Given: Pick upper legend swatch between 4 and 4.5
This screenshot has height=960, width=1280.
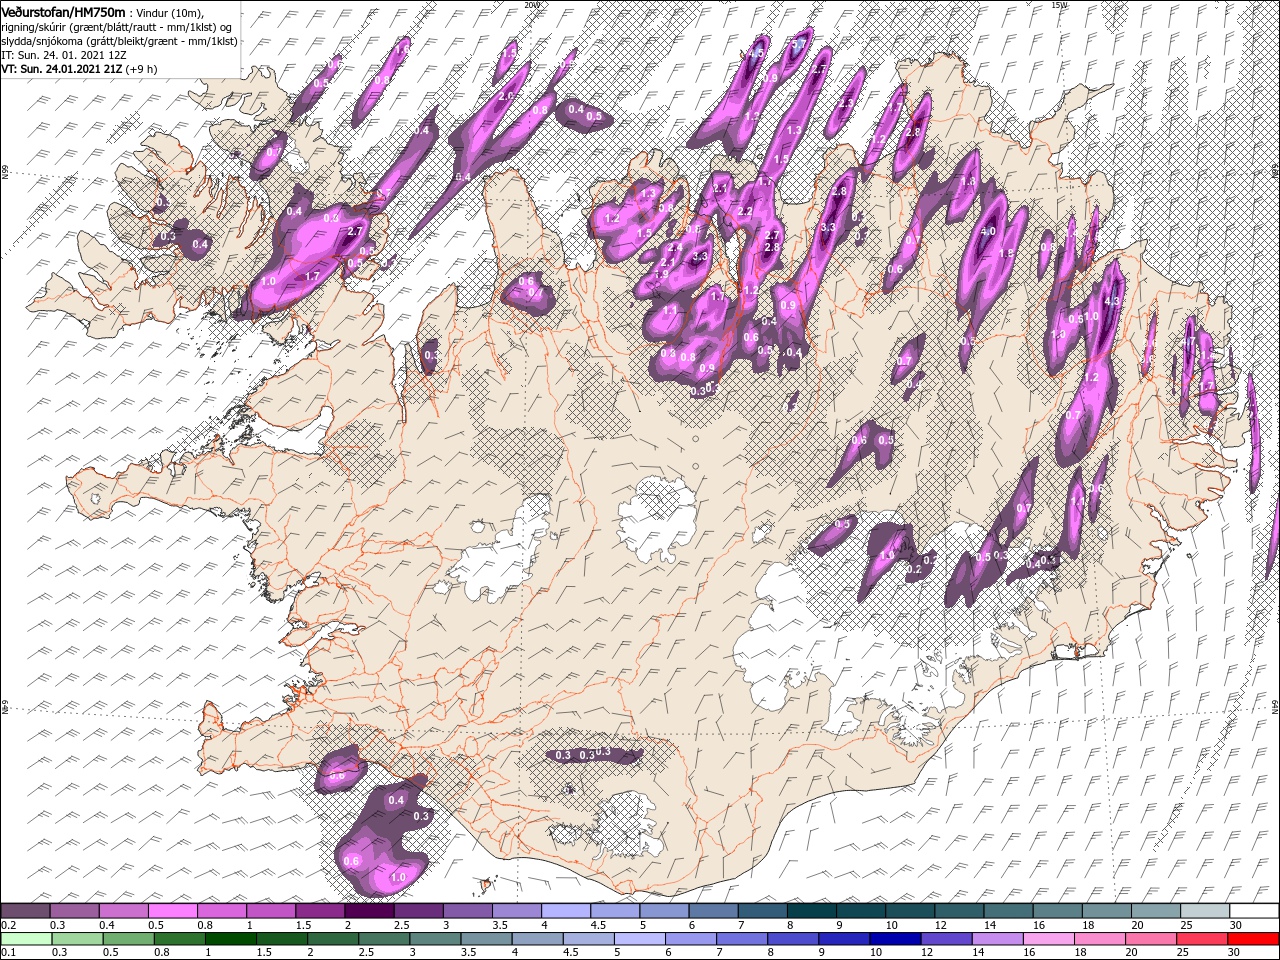Looking at the screenshot, I should pos(565,911).
